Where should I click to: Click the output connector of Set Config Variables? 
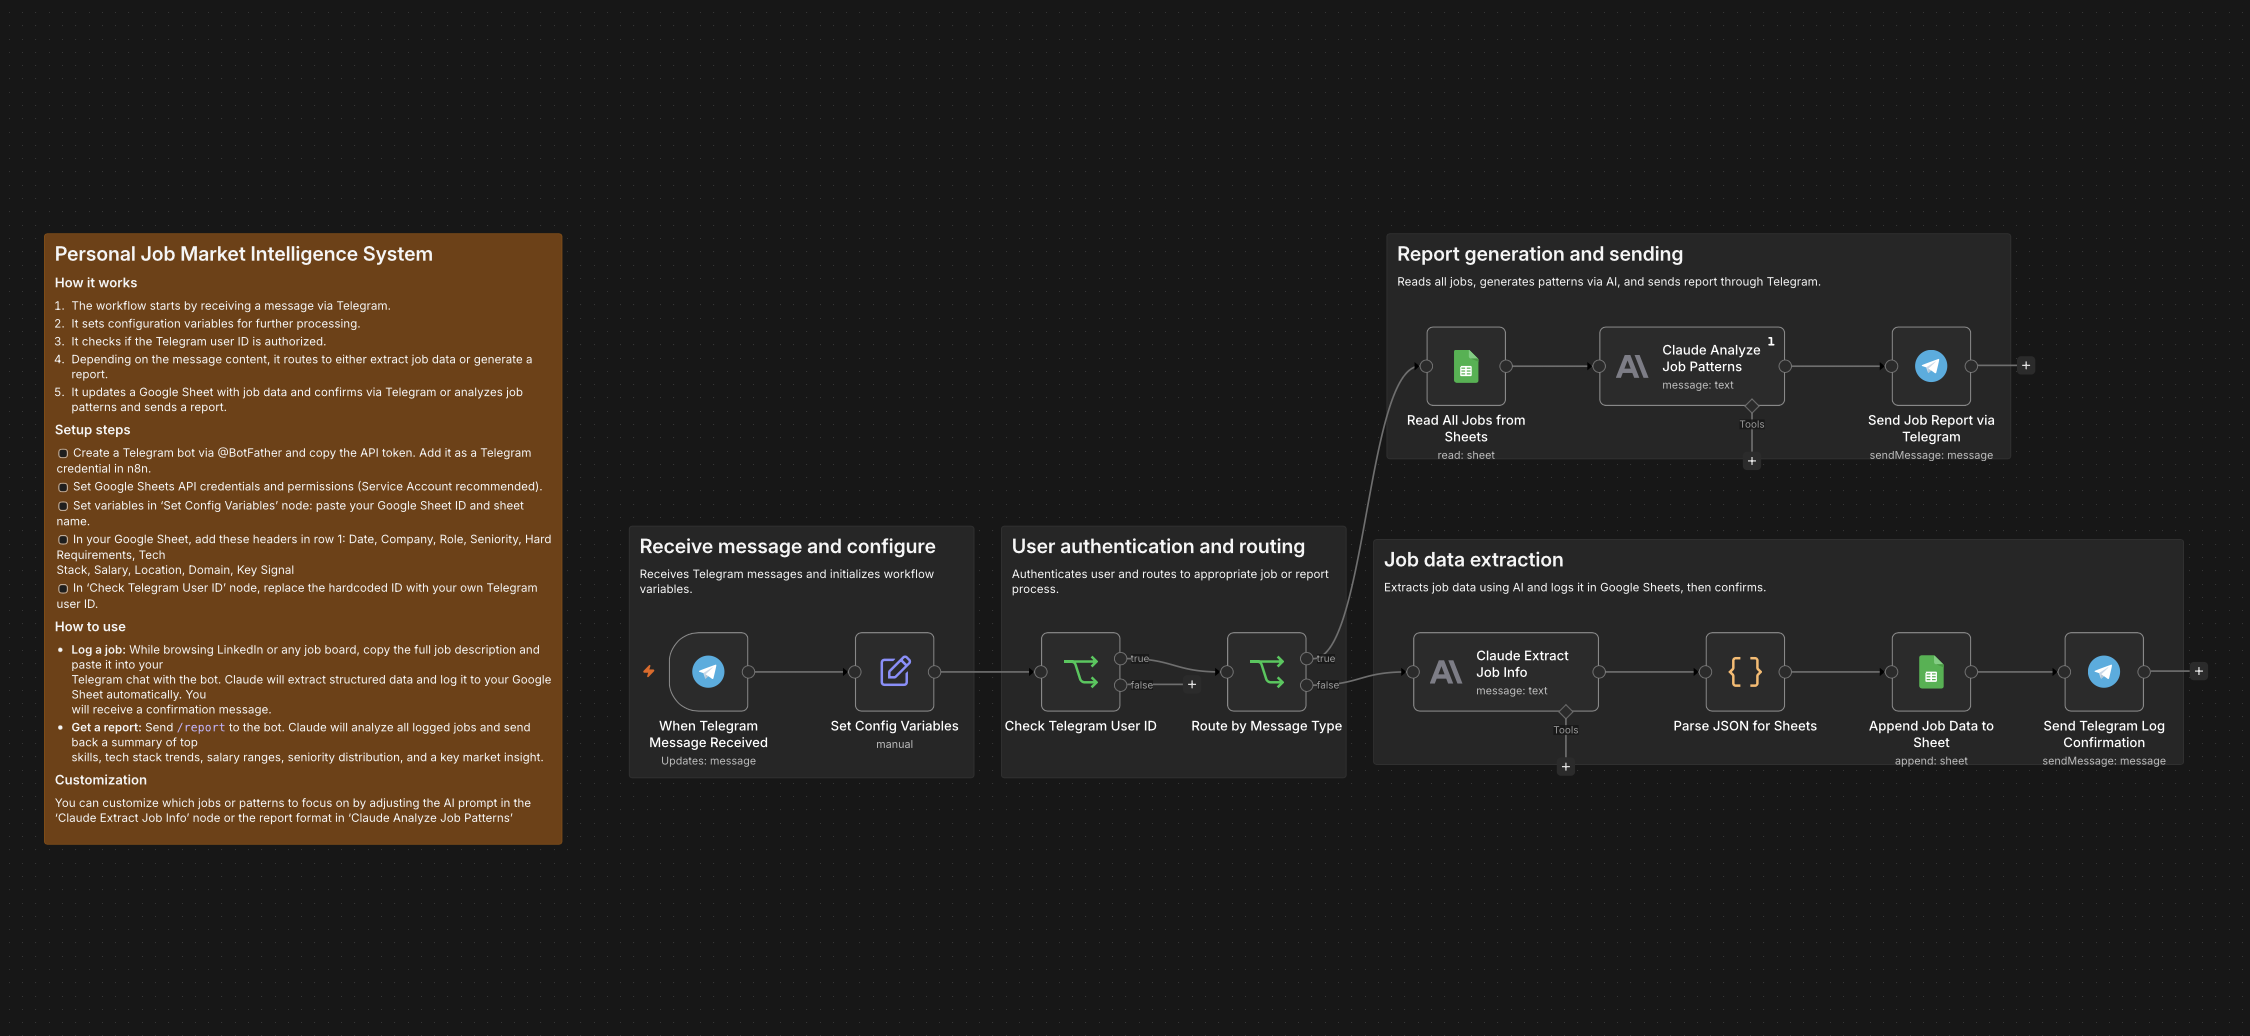[934, 672]
